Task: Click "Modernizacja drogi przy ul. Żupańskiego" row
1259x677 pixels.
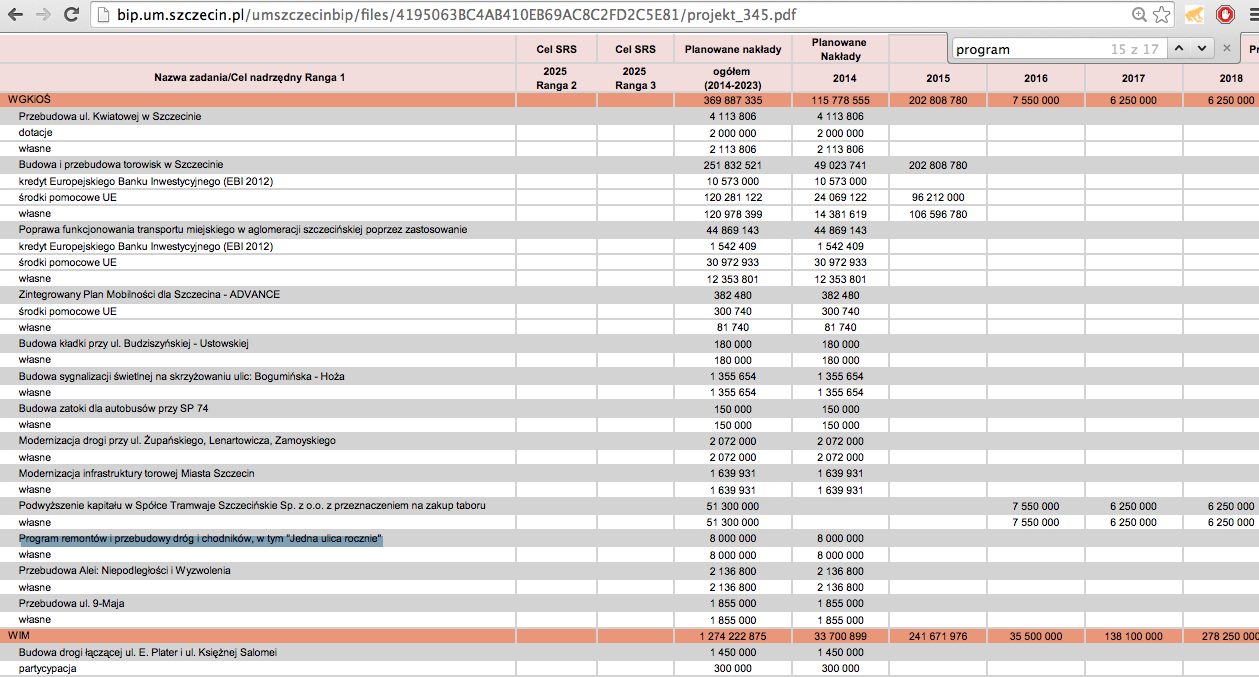Action: 177,440
